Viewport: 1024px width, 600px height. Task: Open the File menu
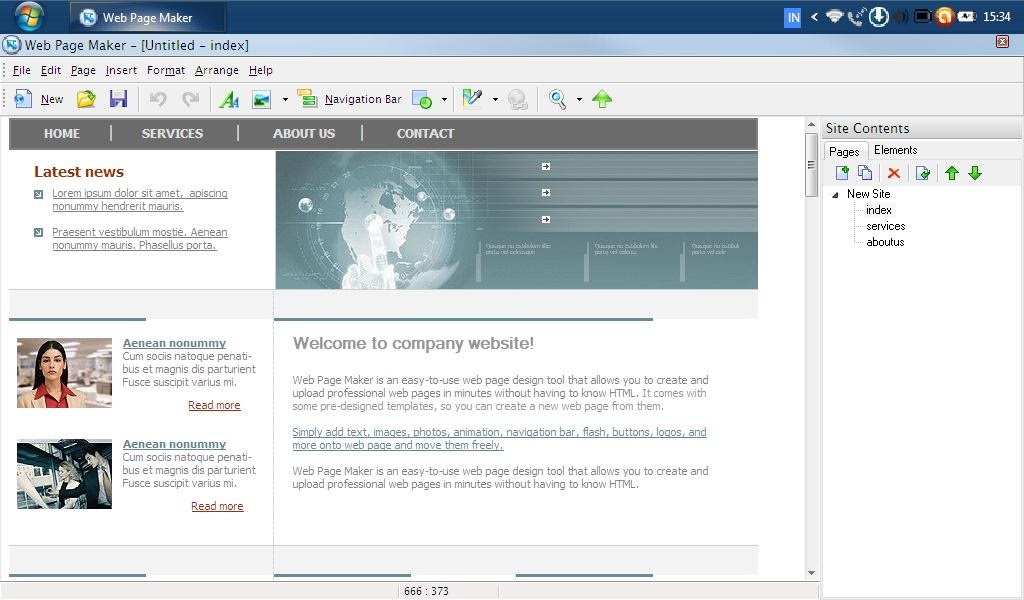tap(22, 70)
